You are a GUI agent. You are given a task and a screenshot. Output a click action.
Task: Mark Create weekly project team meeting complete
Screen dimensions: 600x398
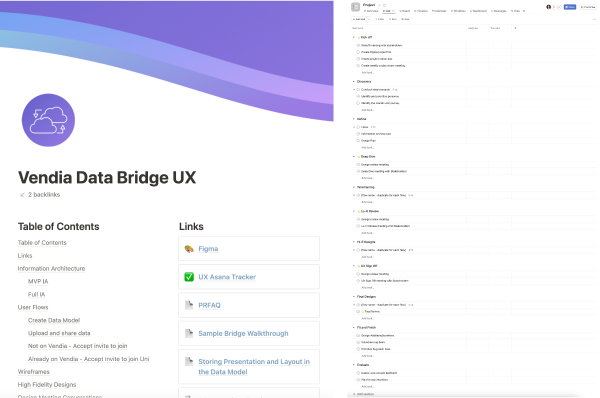click(358, 66)
